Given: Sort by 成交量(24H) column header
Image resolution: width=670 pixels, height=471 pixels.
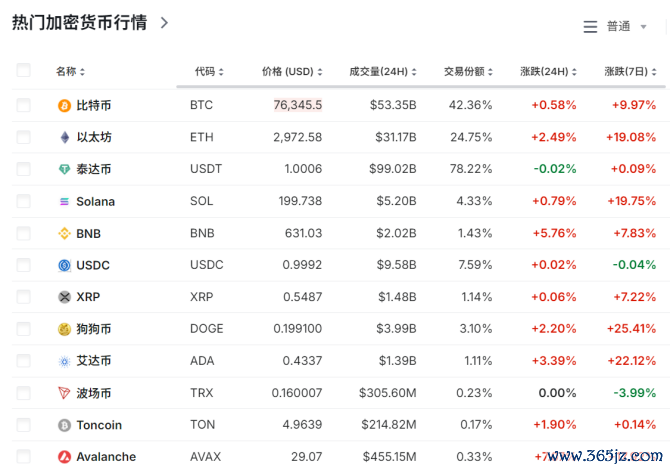Looking at the screenshot, I should [x=382, y=72].
